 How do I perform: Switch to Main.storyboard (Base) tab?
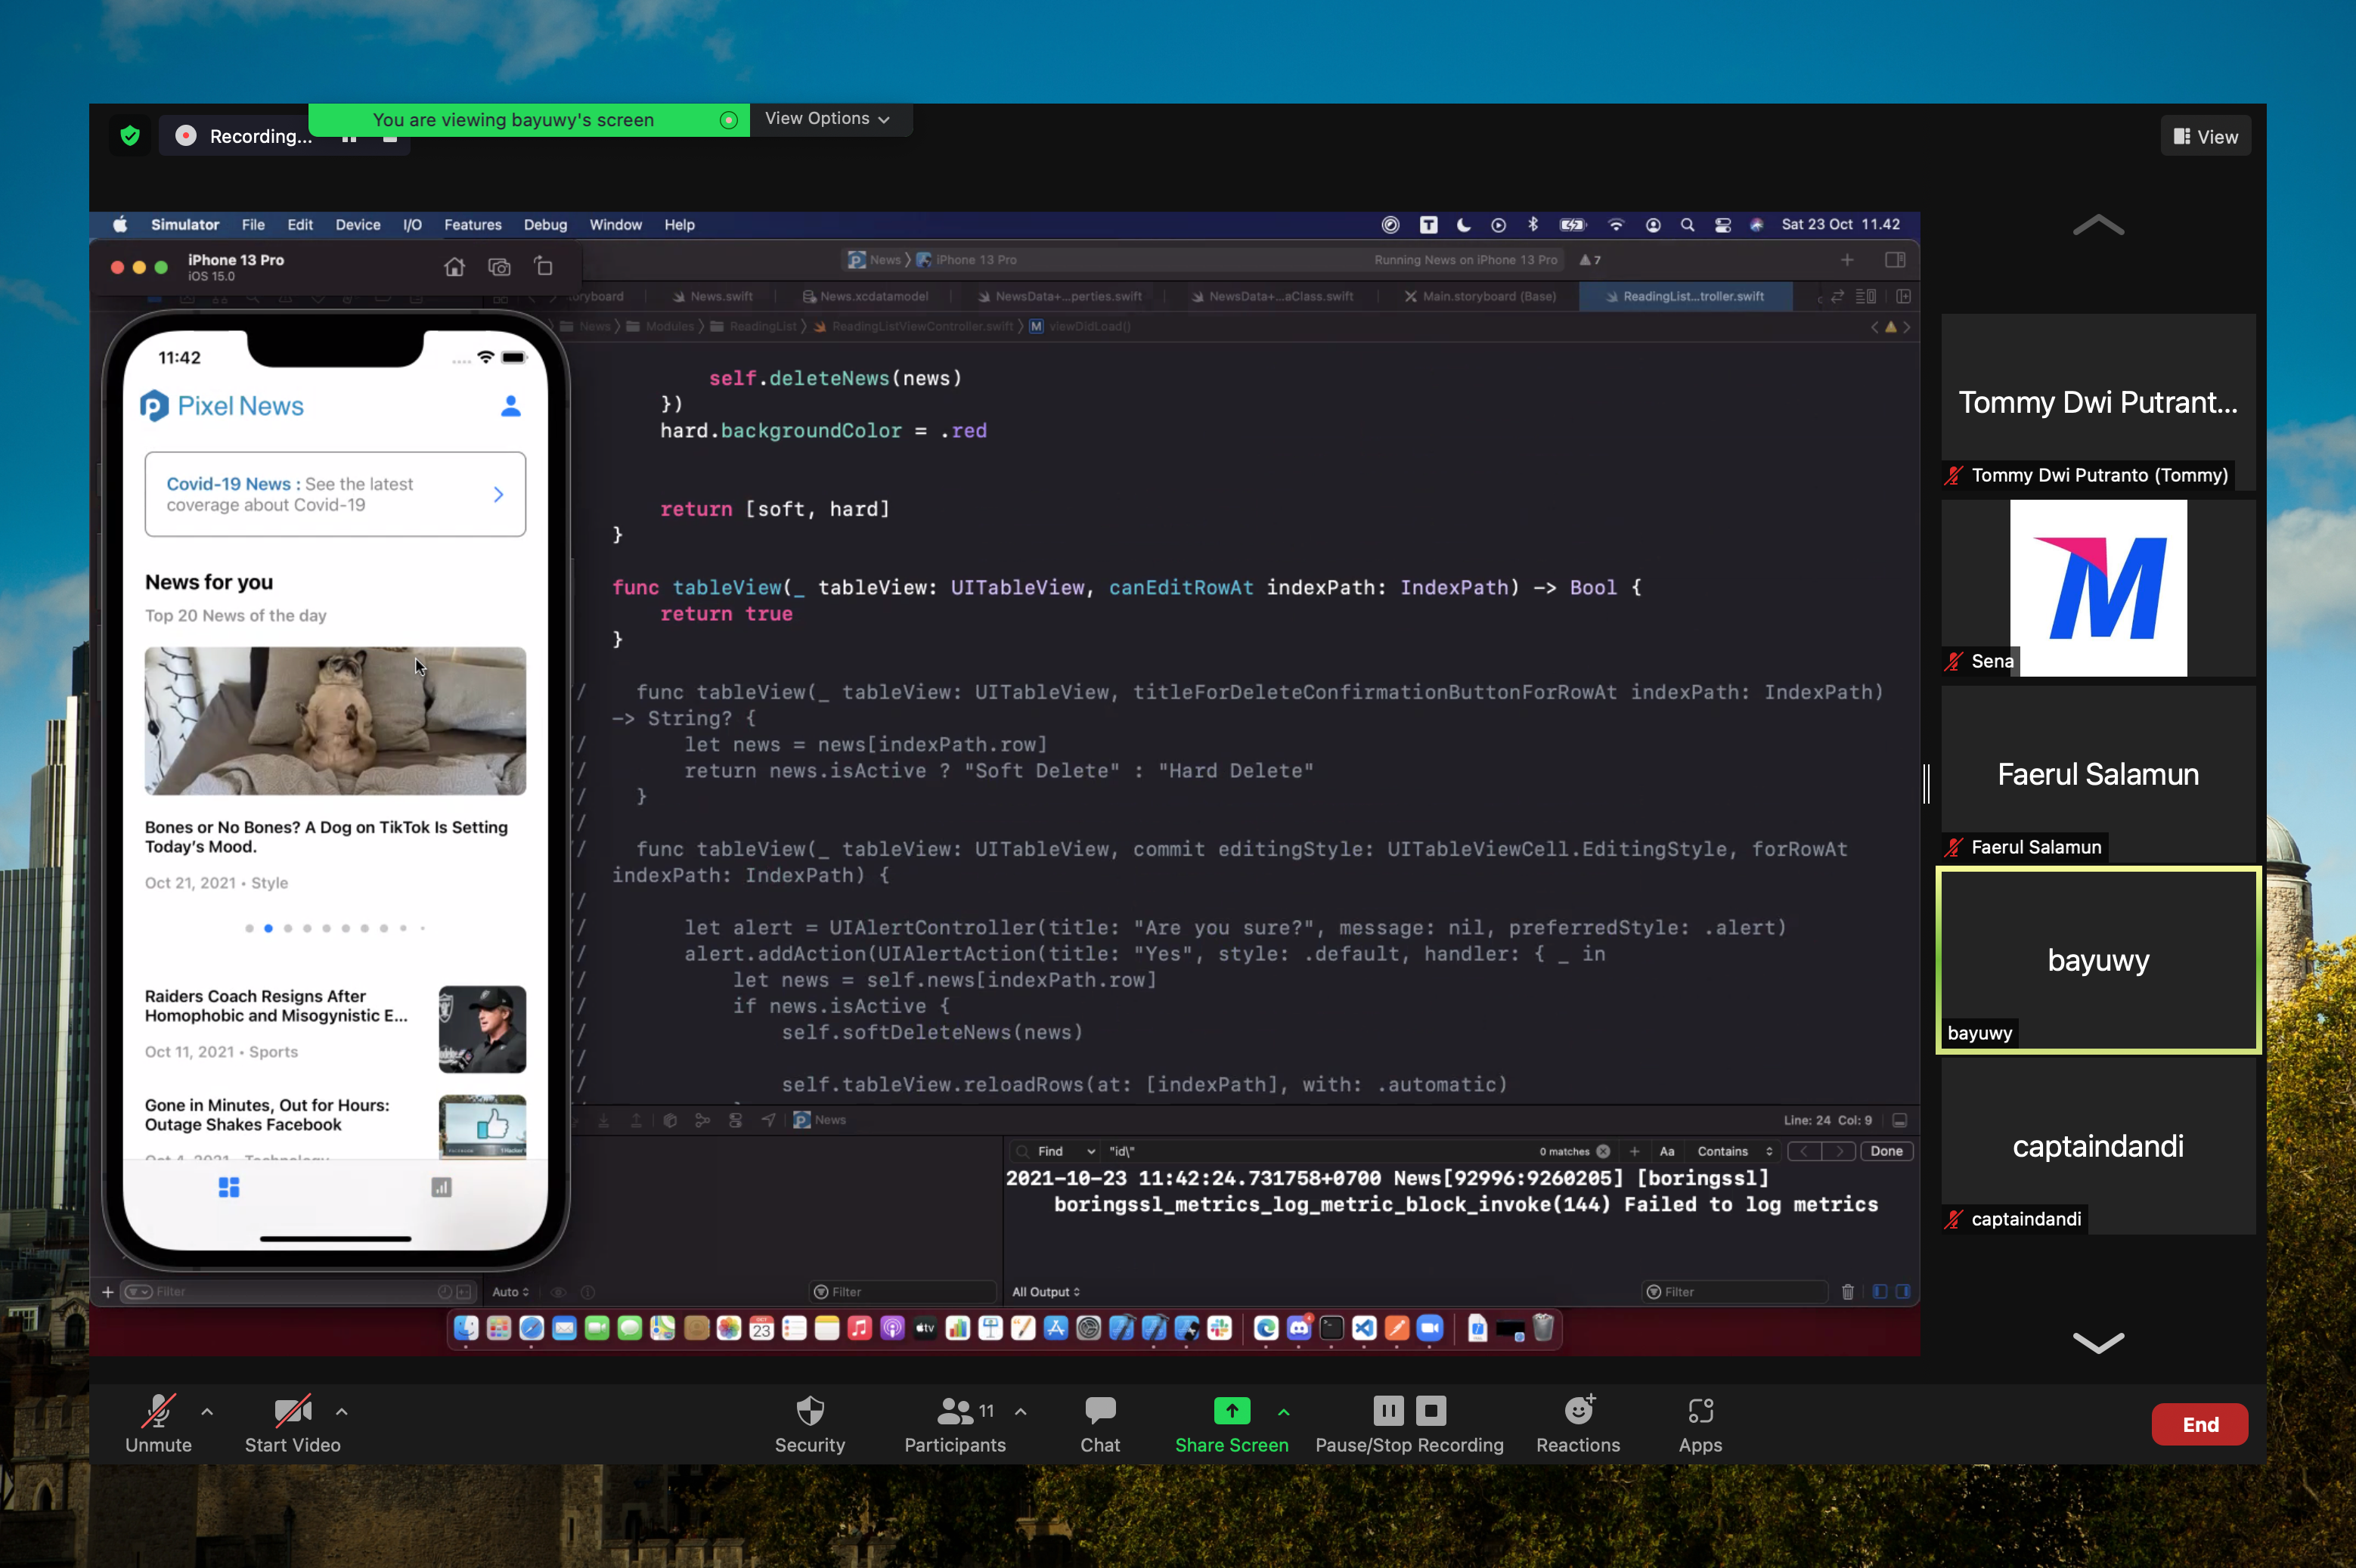coord(1479,296)
